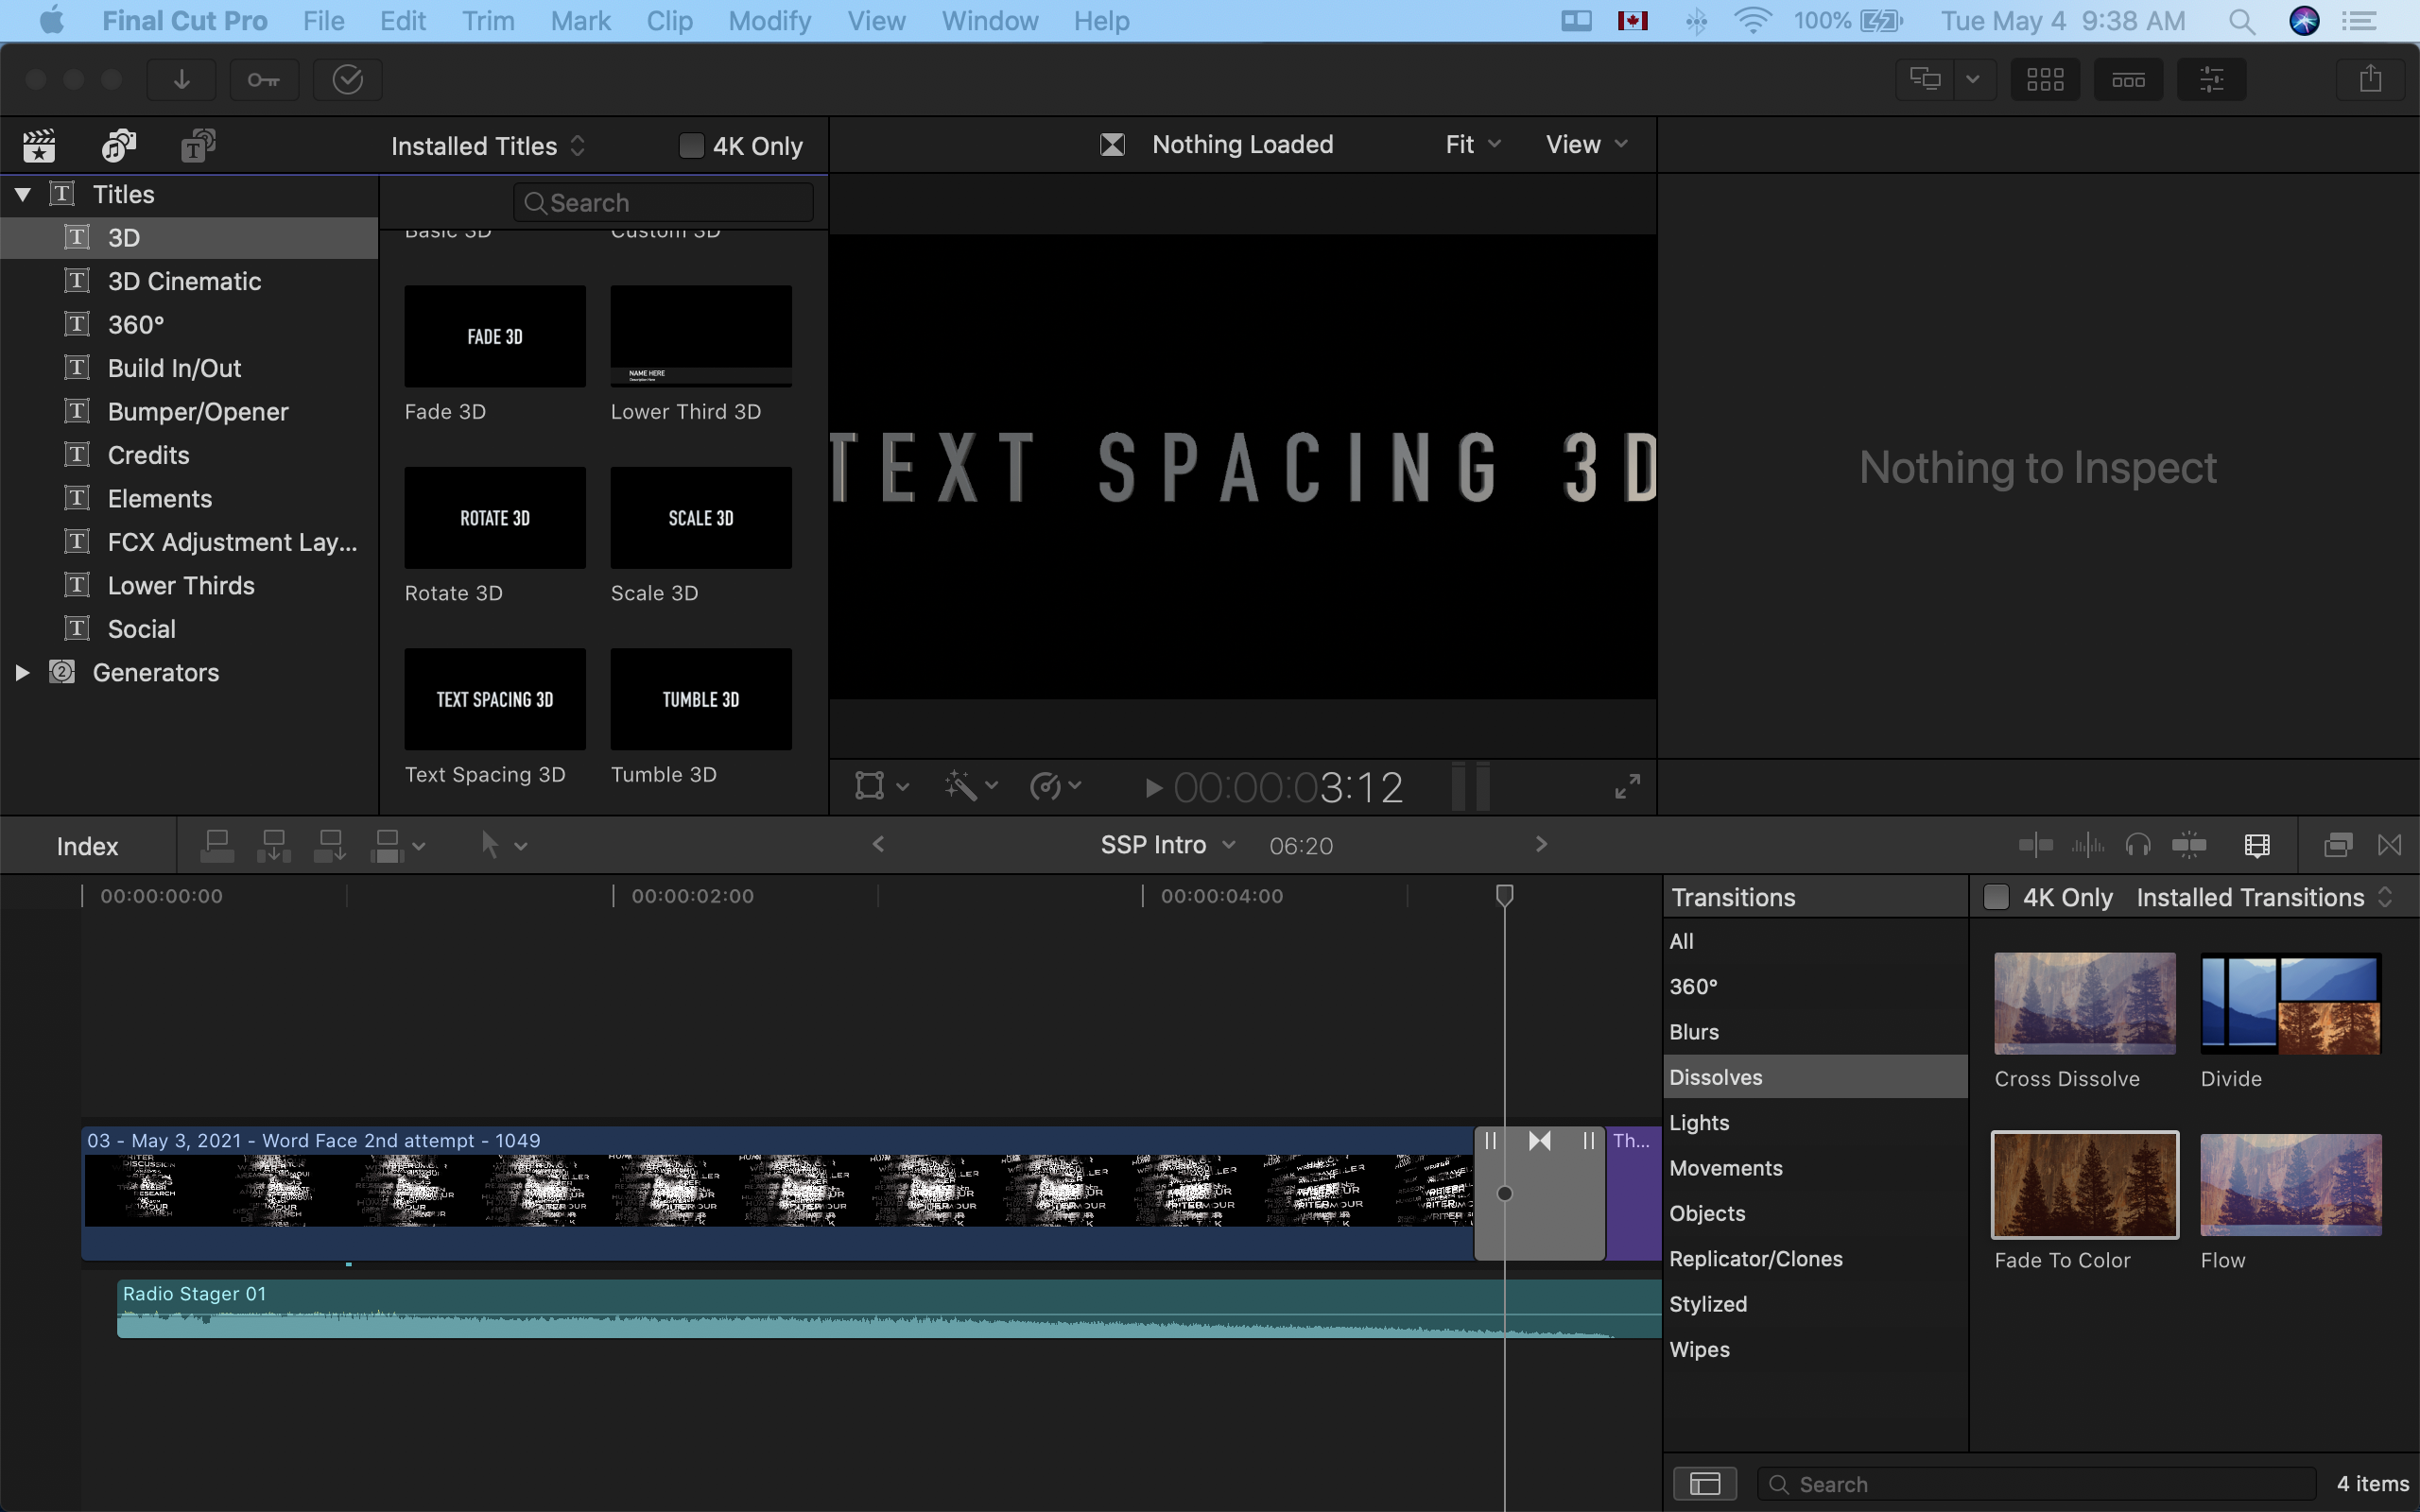This screenshot has width=2420, height=1512.
Task: Open the timeline Index button
Action: (88, 846)
